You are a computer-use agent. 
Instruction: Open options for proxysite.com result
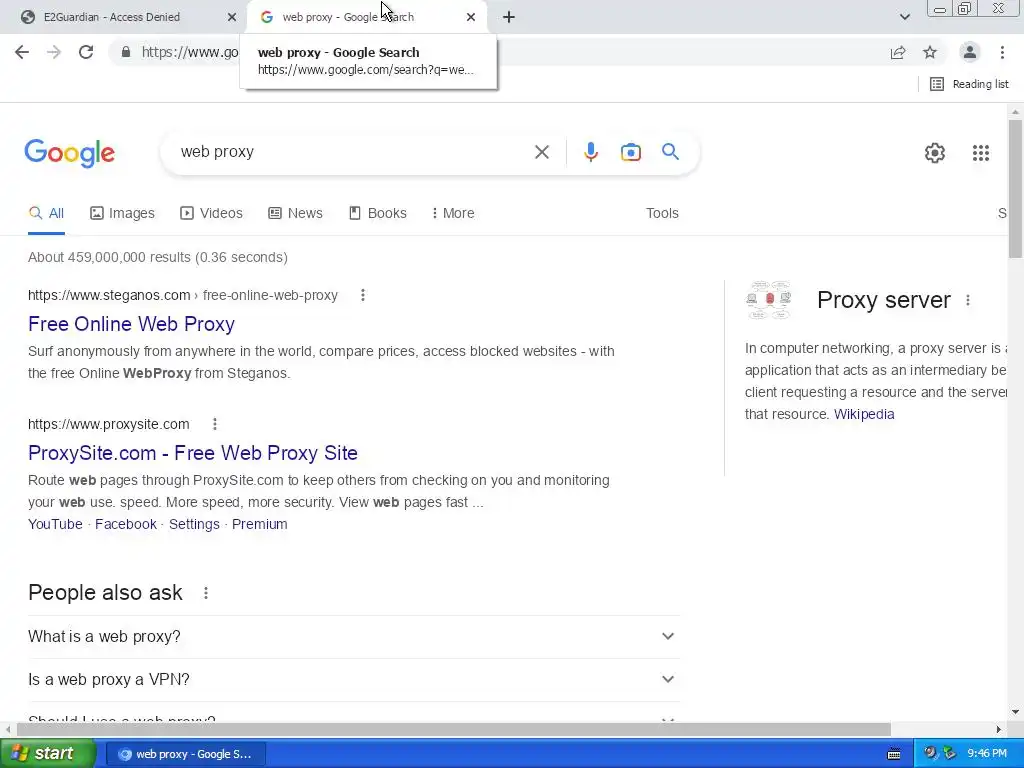[x=214, y=424]
